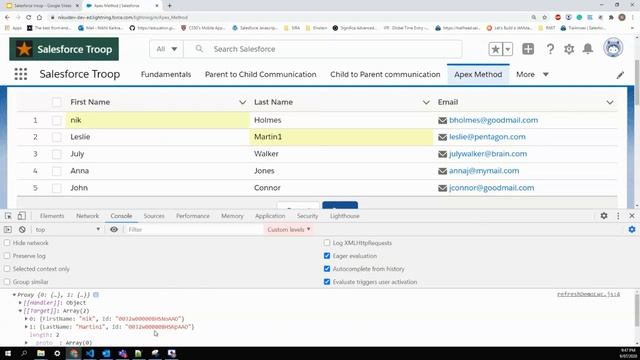Tick the select-all header checkbox
Viewport: 640px width, 360px height.
pyautogui.click(x=56, y=102)
